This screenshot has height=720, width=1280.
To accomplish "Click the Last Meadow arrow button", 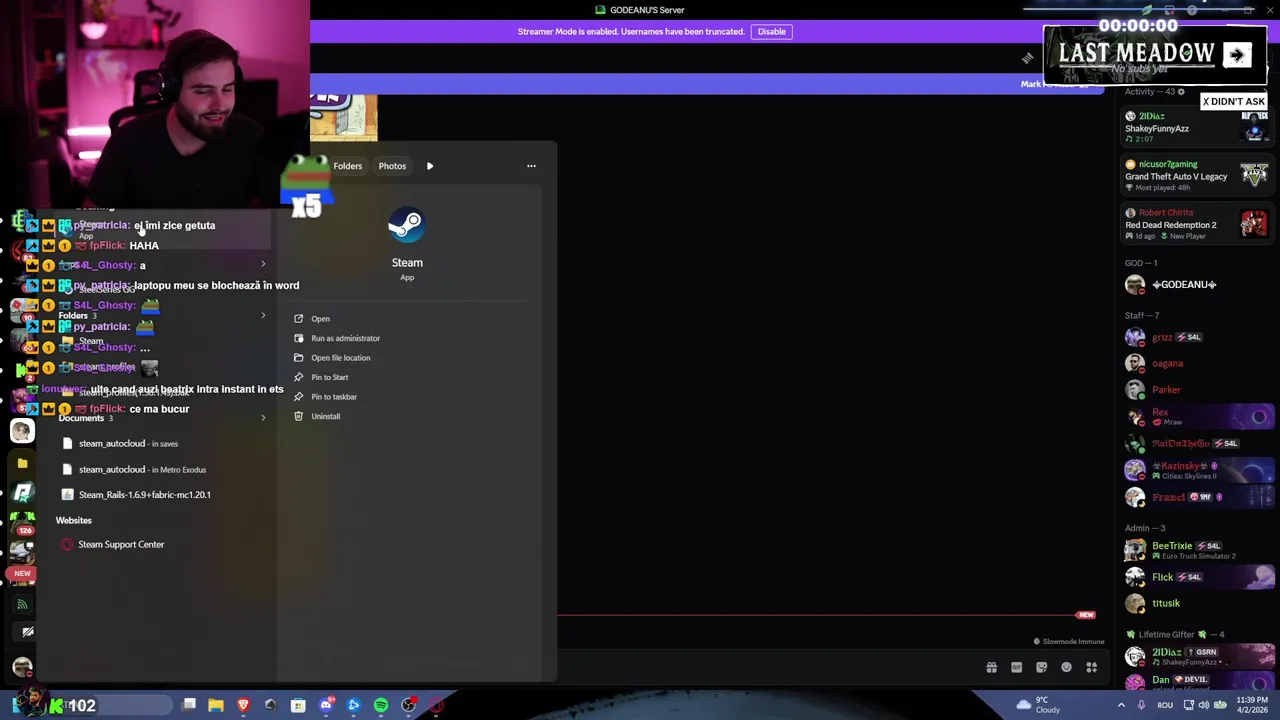I will point(1237,55).
